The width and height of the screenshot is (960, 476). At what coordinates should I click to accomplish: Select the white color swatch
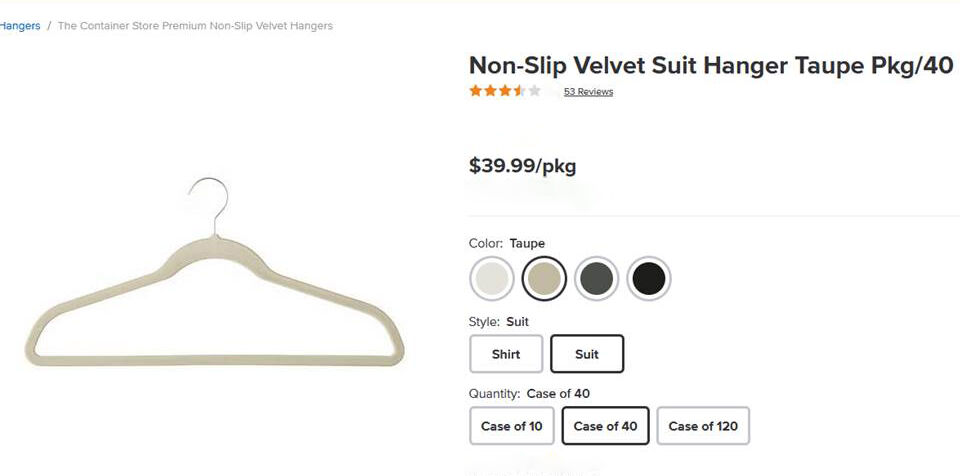point(492,279)
